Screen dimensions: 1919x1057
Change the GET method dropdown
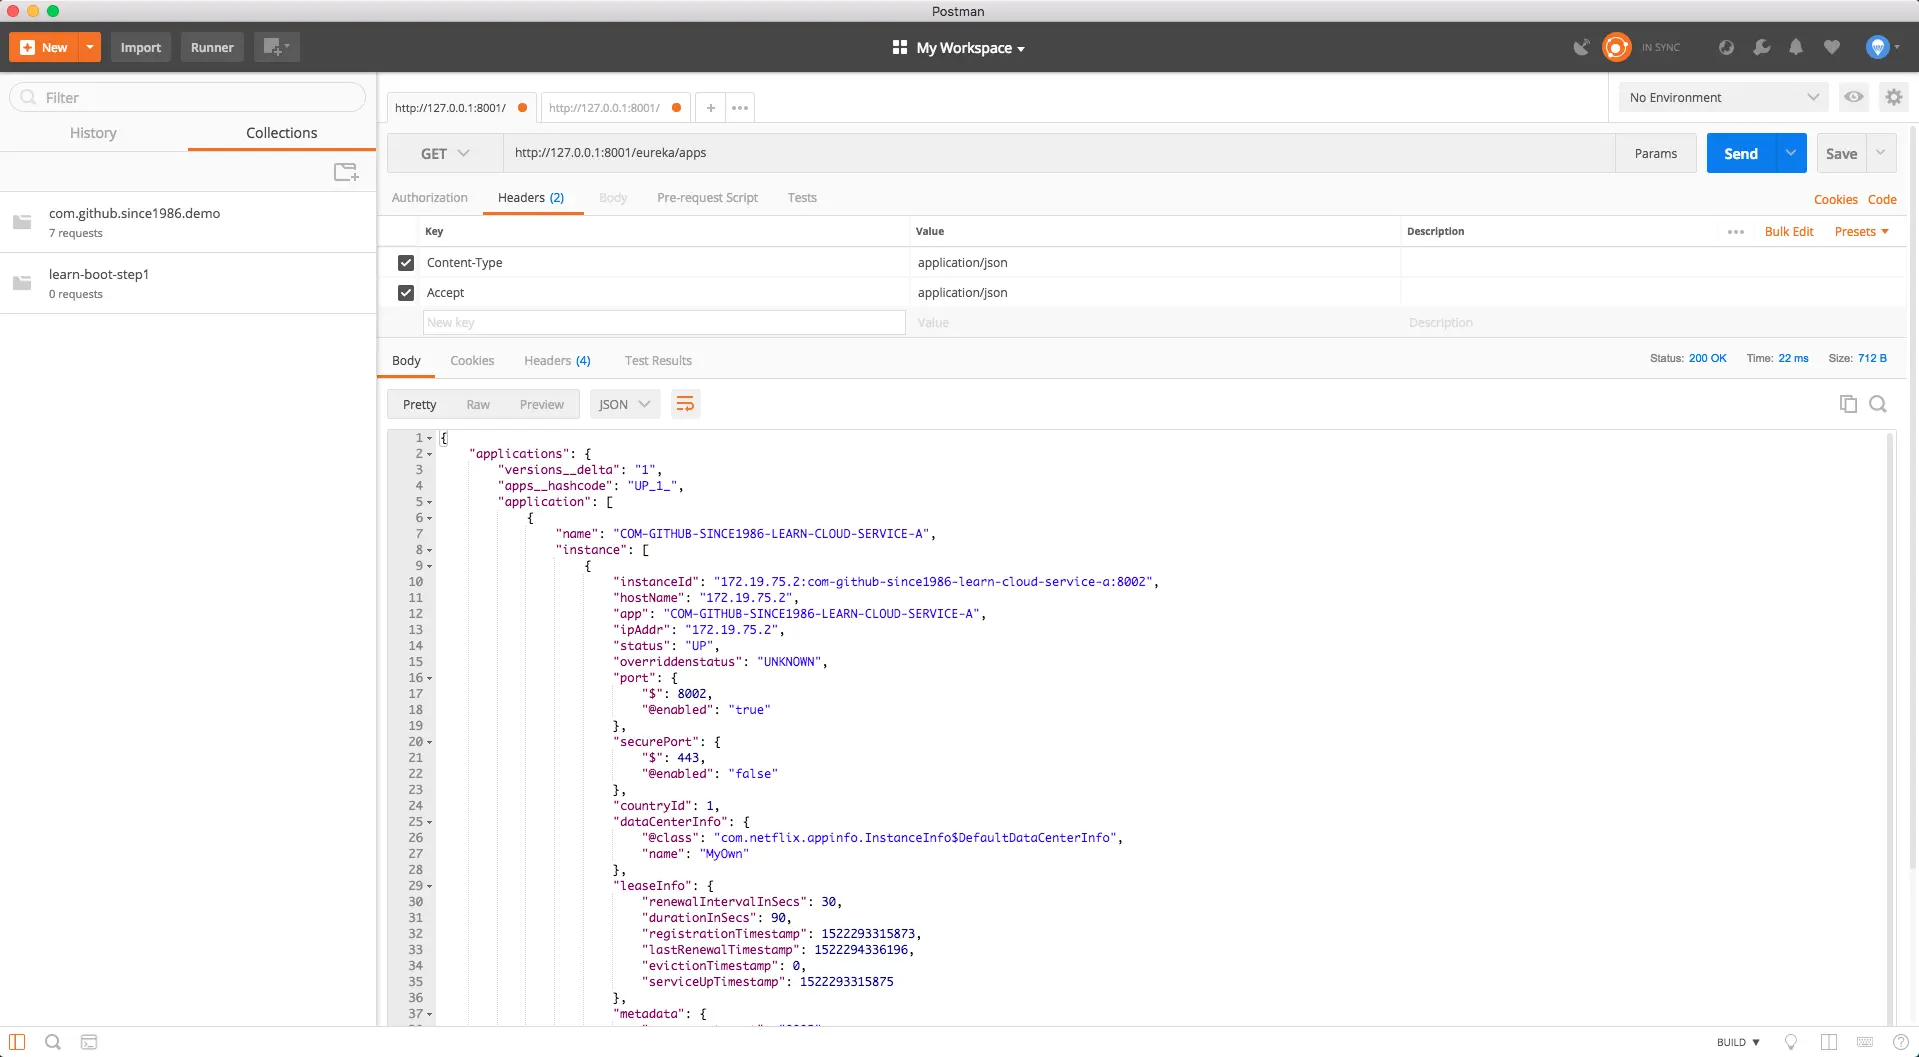[x=445, y=153]
